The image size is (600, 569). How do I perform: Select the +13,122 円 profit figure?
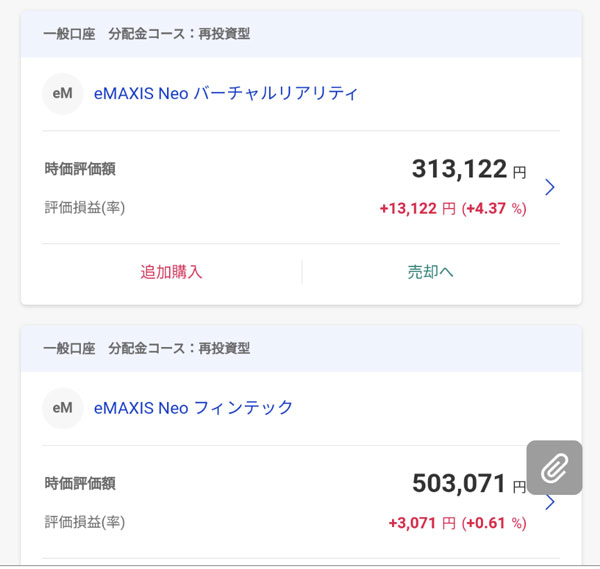pos(417,209)
